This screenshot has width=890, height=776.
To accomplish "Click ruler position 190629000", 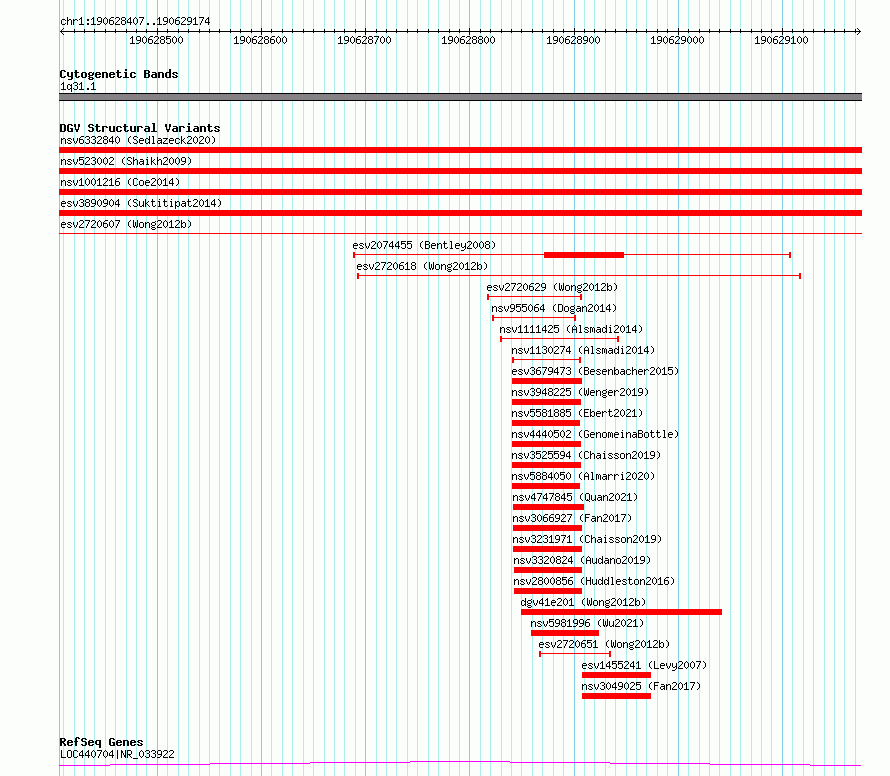I will click(x=677, y=40).
